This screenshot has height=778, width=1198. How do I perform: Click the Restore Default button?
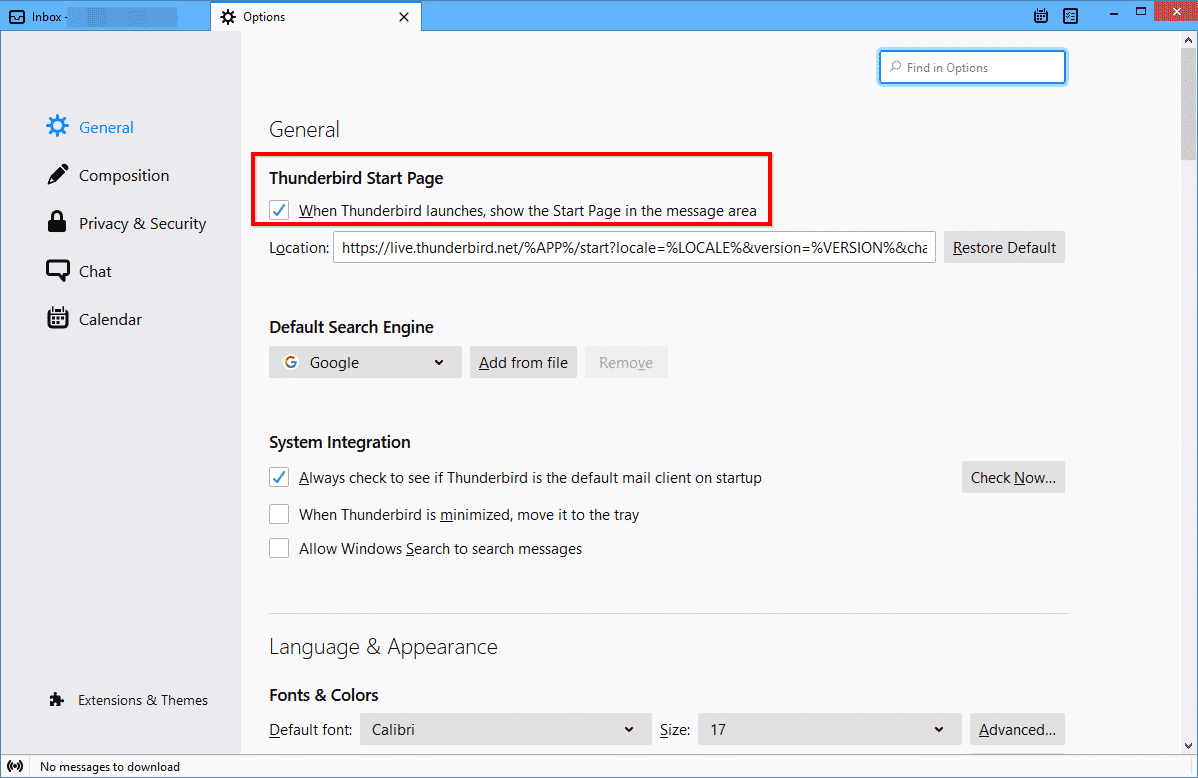(1004, 248)
